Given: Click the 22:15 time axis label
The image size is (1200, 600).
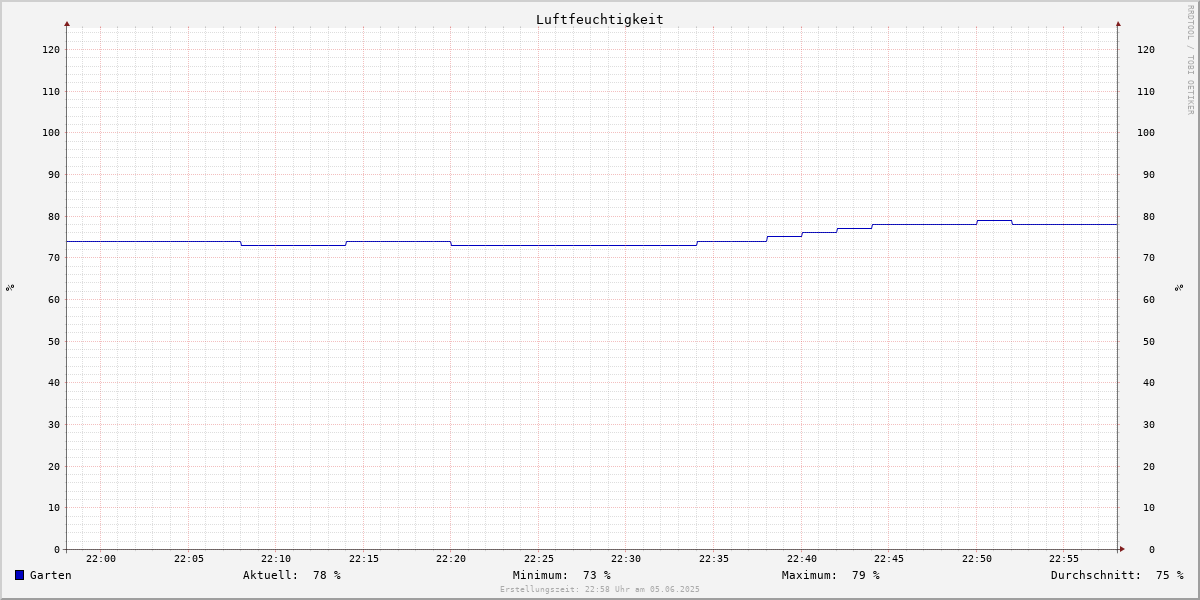Looking at the screenshot, I should click(x=364, y=559).
